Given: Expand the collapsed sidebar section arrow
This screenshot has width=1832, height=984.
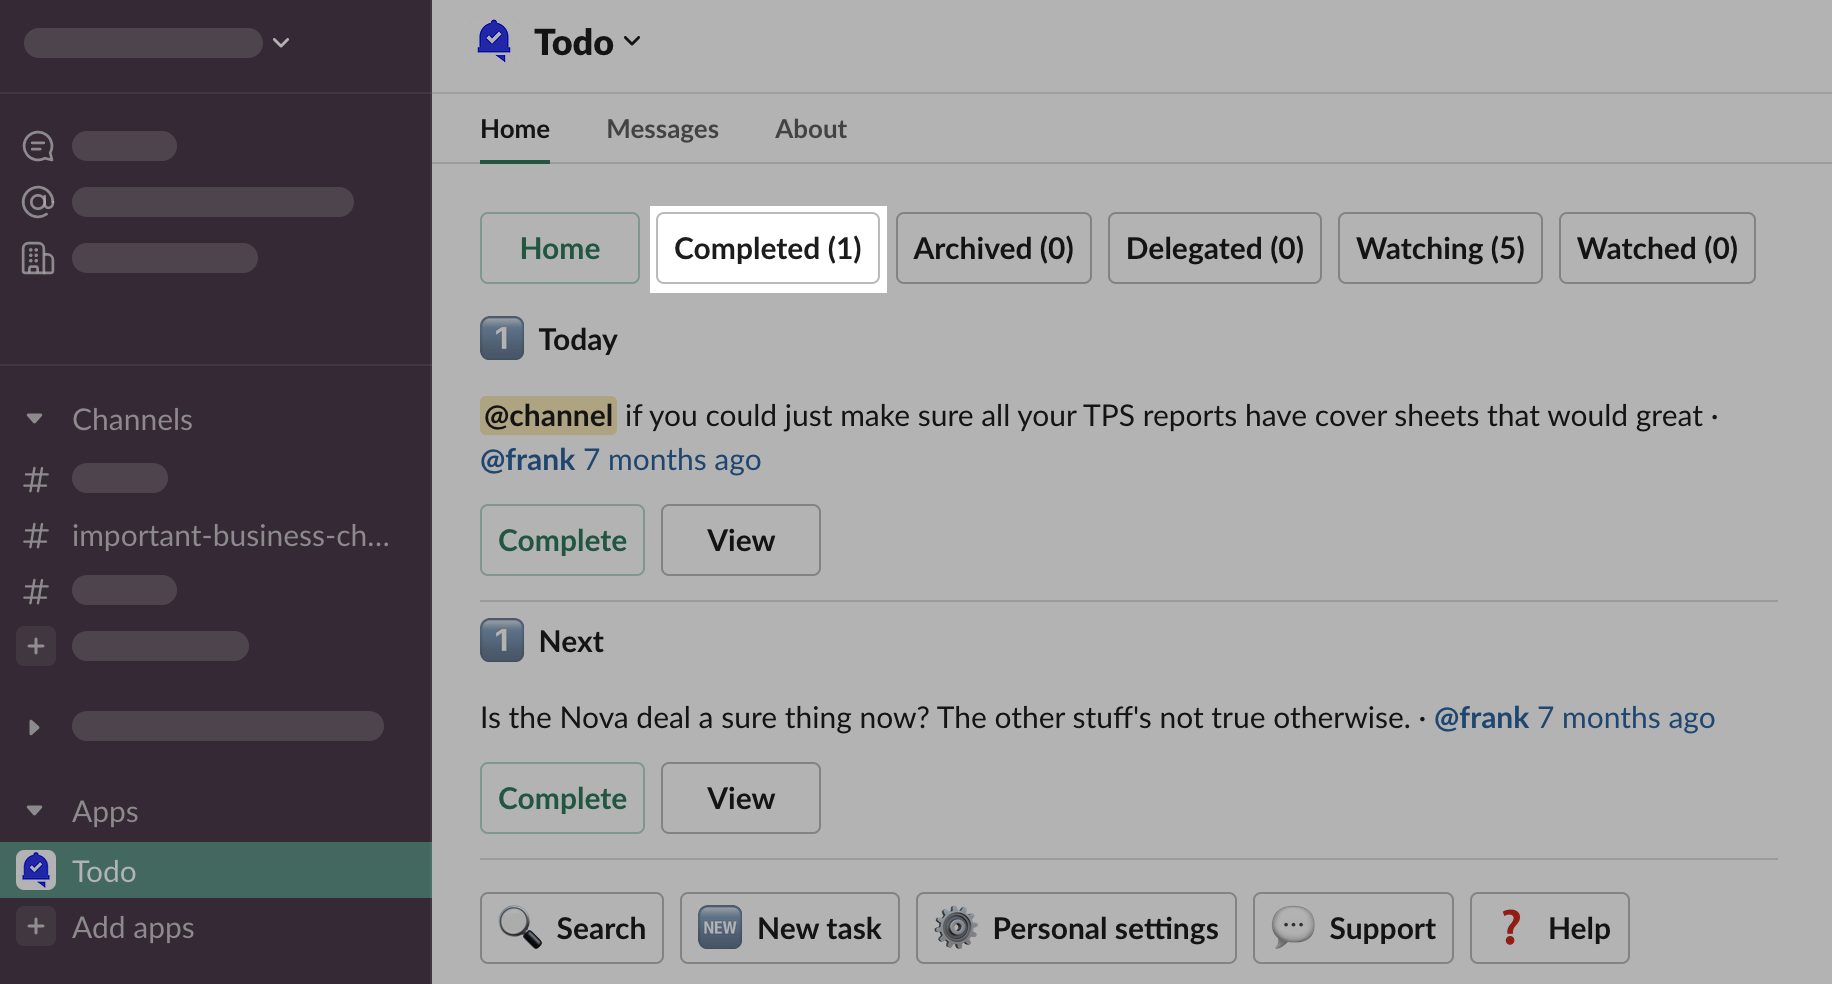Looking at the screenshot, I should (35, 727).
